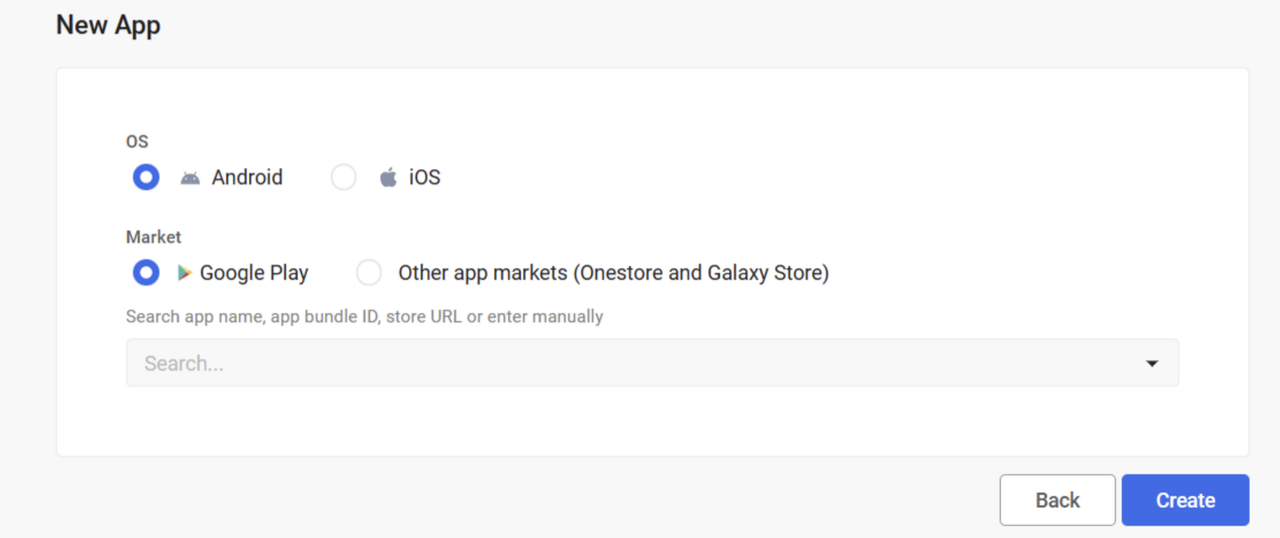Select Other app markets radio button
The width and height of the screenshot is (1280, 538).
[x=369, y=273]
